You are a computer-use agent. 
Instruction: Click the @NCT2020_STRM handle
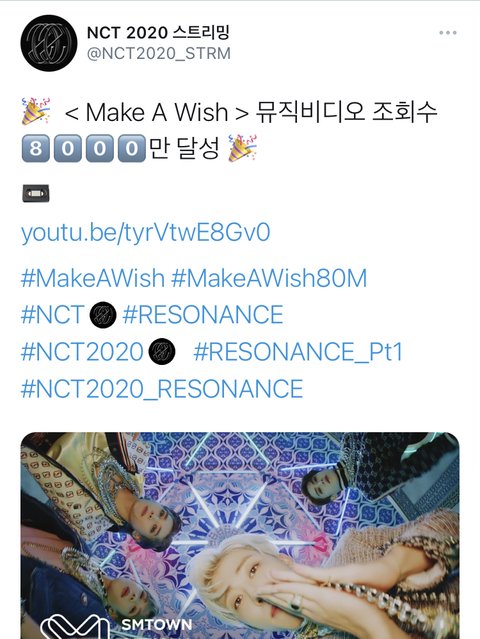[159, 53]
